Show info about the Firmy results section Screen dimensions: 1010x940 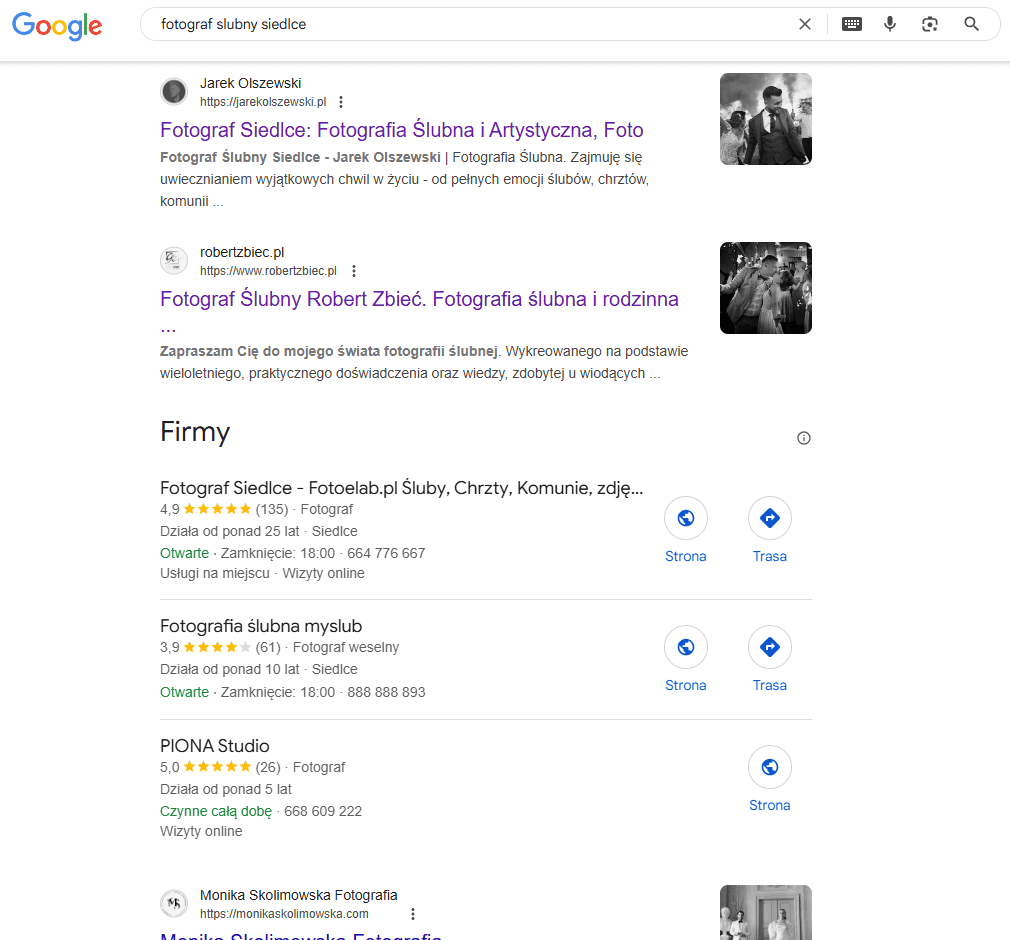point(803,438)
